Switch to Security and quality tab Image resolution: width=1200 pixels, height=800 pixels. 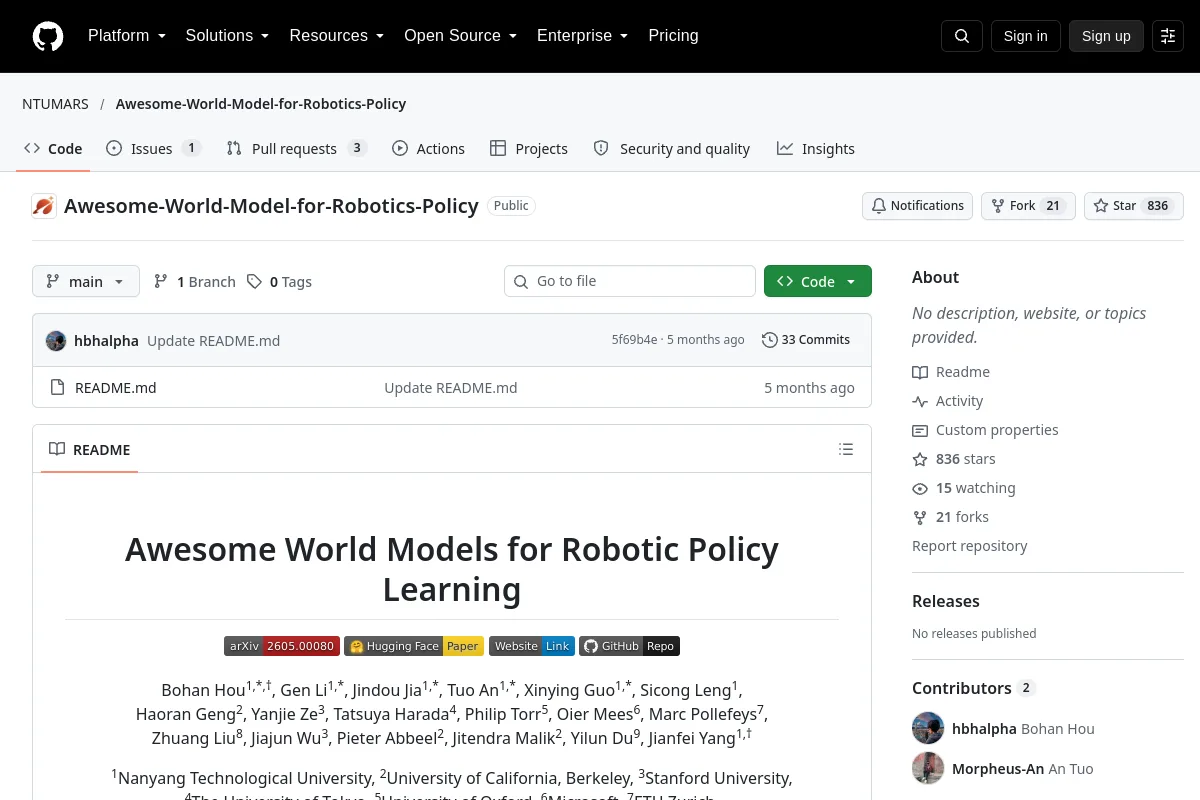click(672, 149)
